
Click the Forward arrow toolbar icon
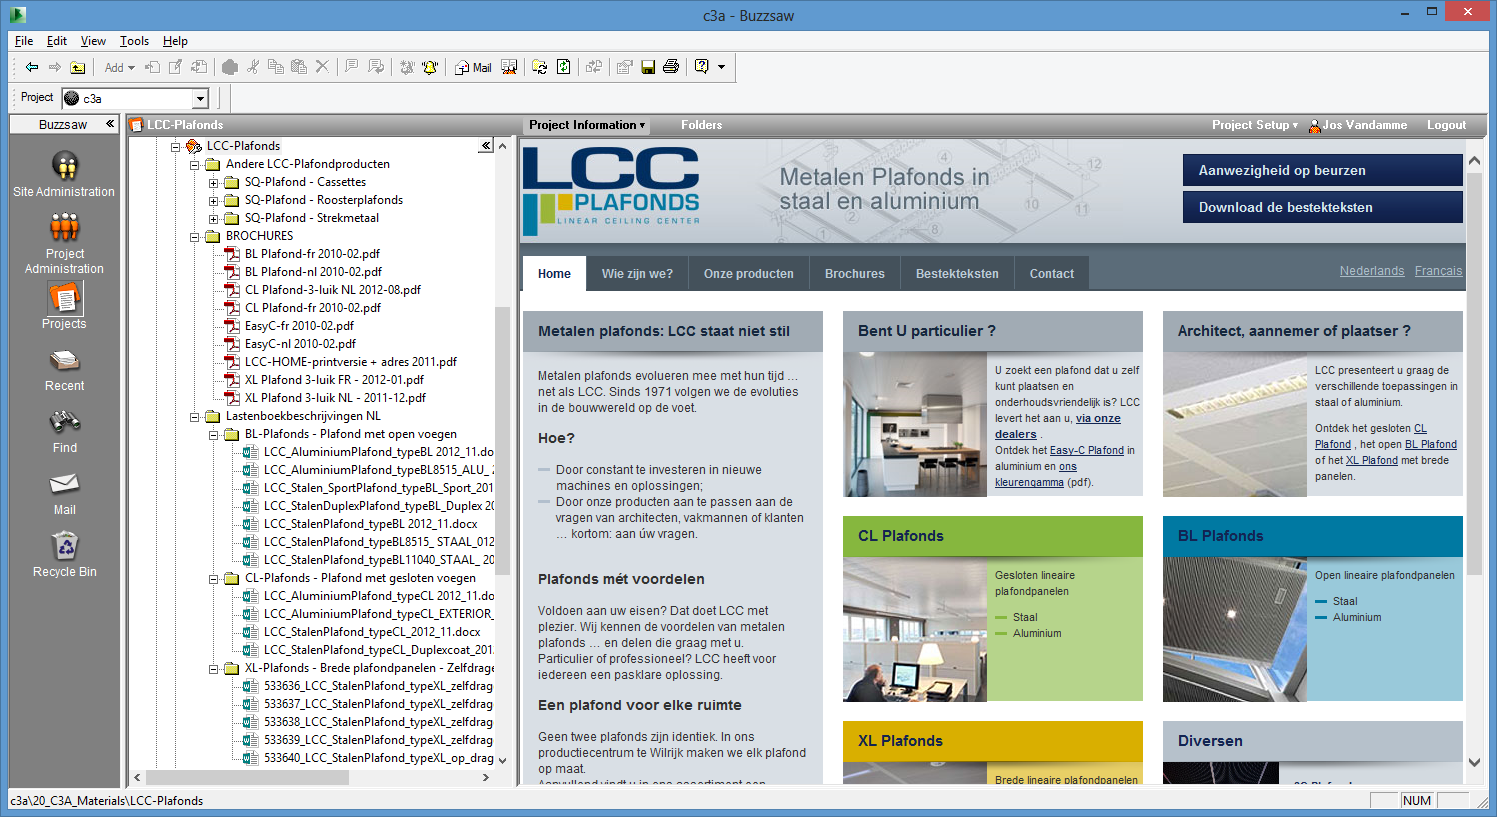[x=55, y=67]
